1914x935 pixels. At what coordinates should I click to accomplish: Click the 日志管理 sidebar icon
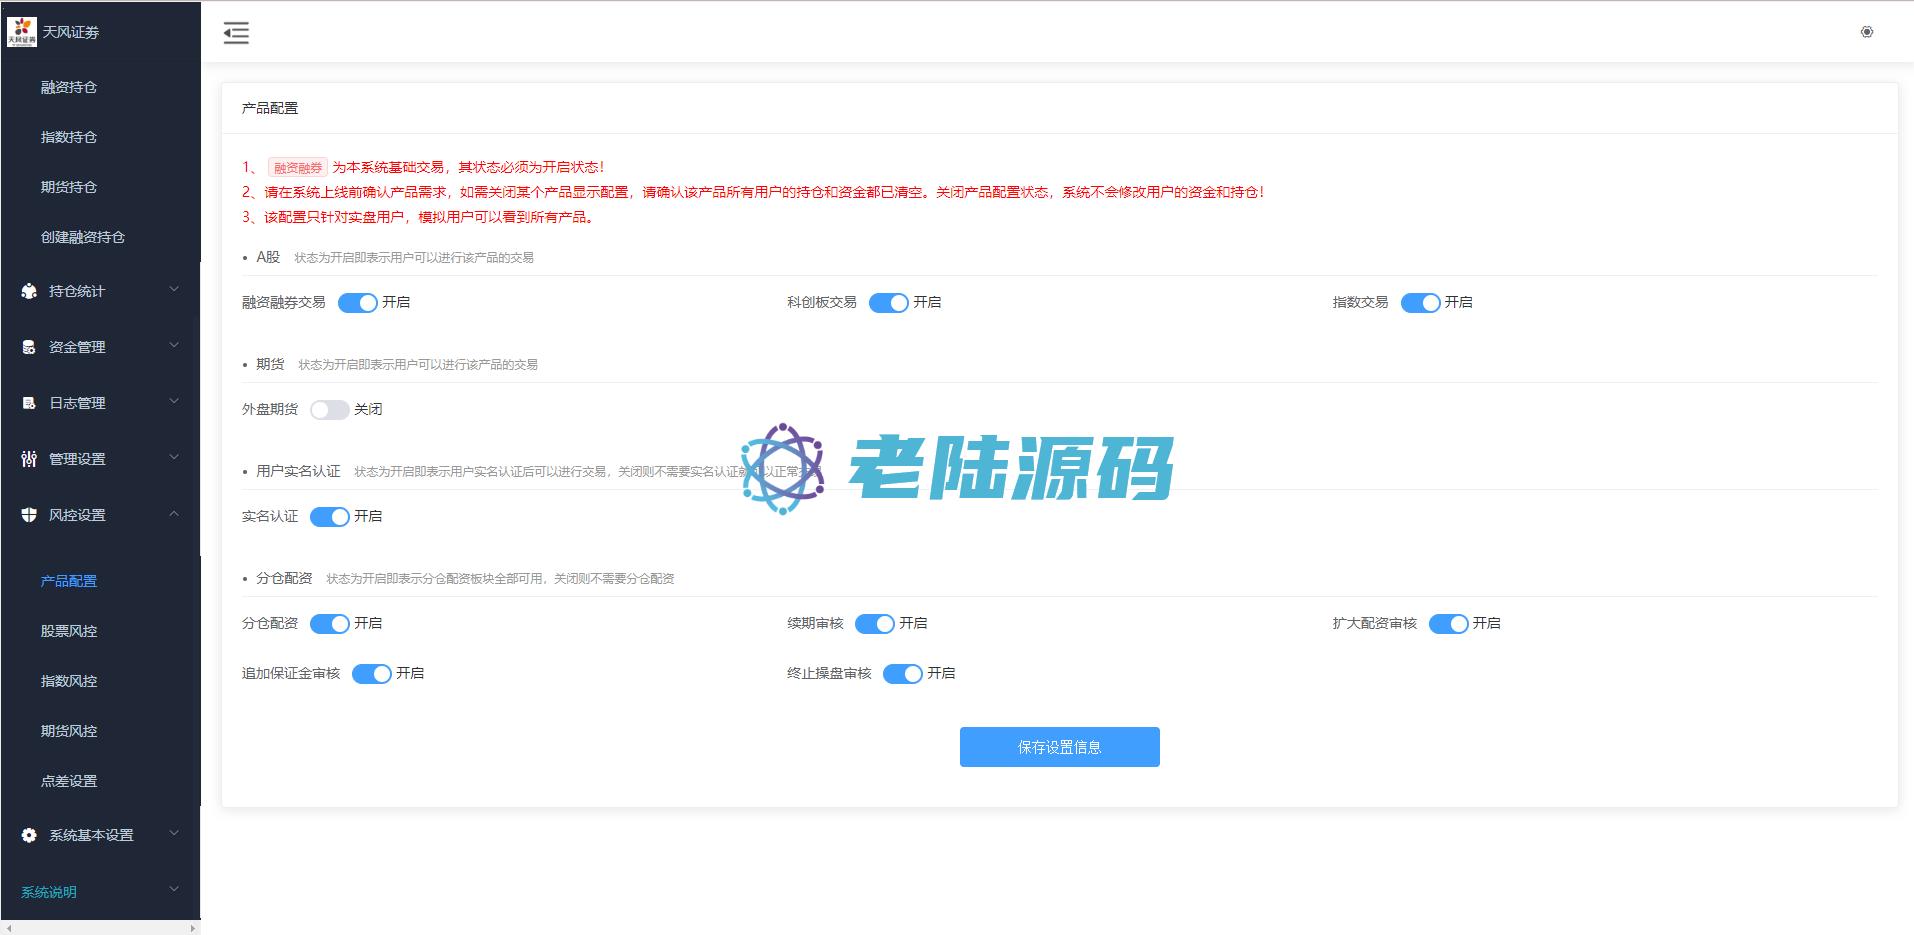29,403
